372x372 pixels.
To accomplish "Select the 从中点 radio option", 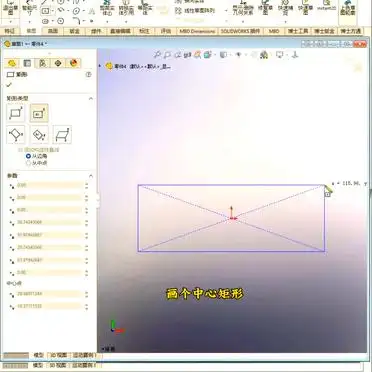I will click(x=28, y=163).
